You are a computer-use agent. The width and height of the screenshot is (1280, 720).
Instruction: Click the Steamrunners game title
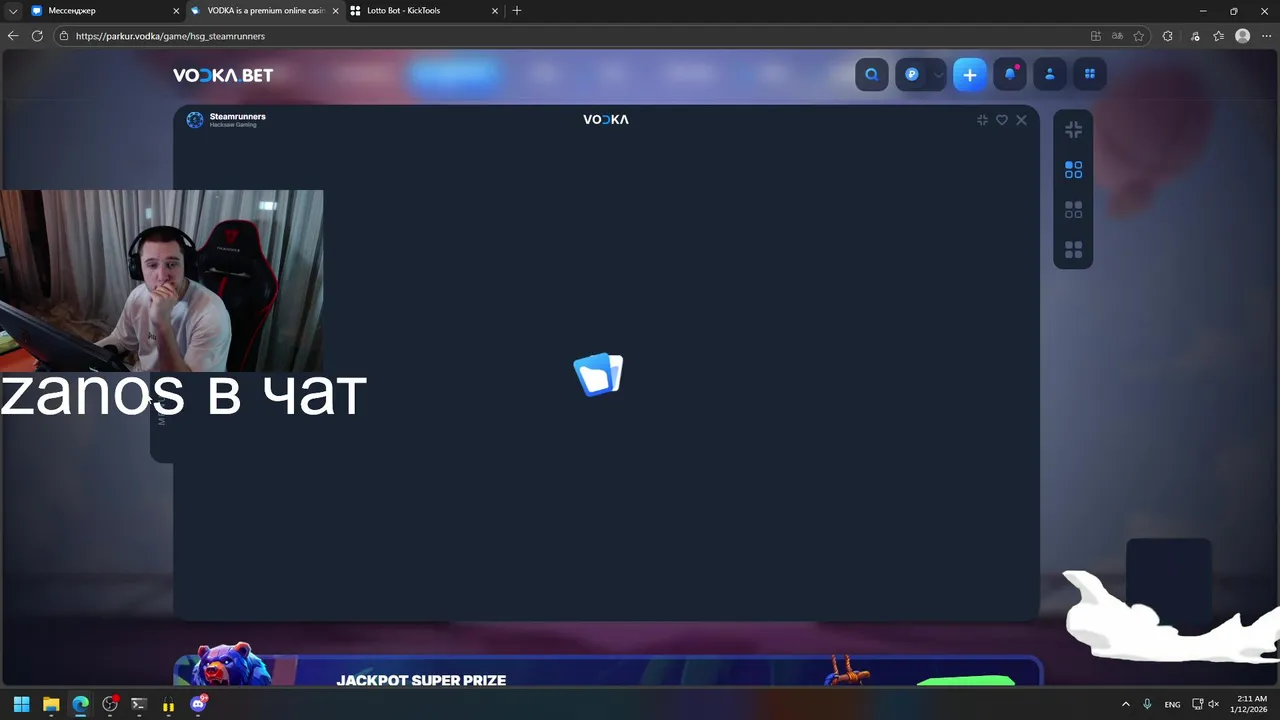238,117
